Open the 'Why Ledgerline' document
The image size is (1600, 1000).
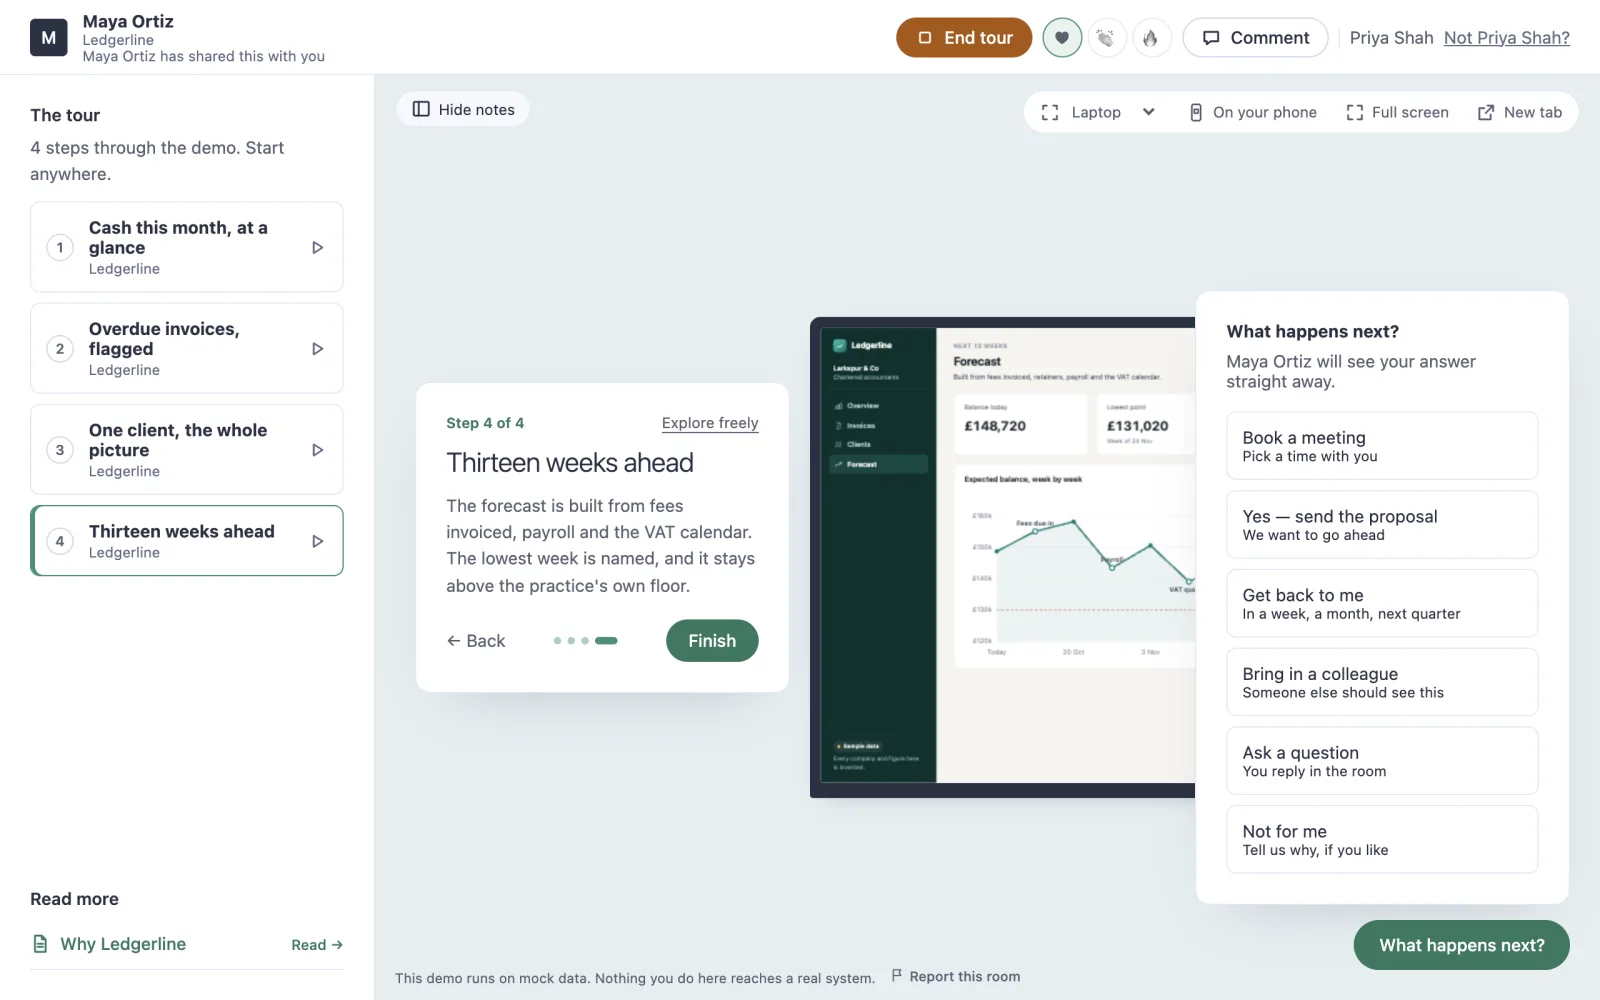click(123, 944)
